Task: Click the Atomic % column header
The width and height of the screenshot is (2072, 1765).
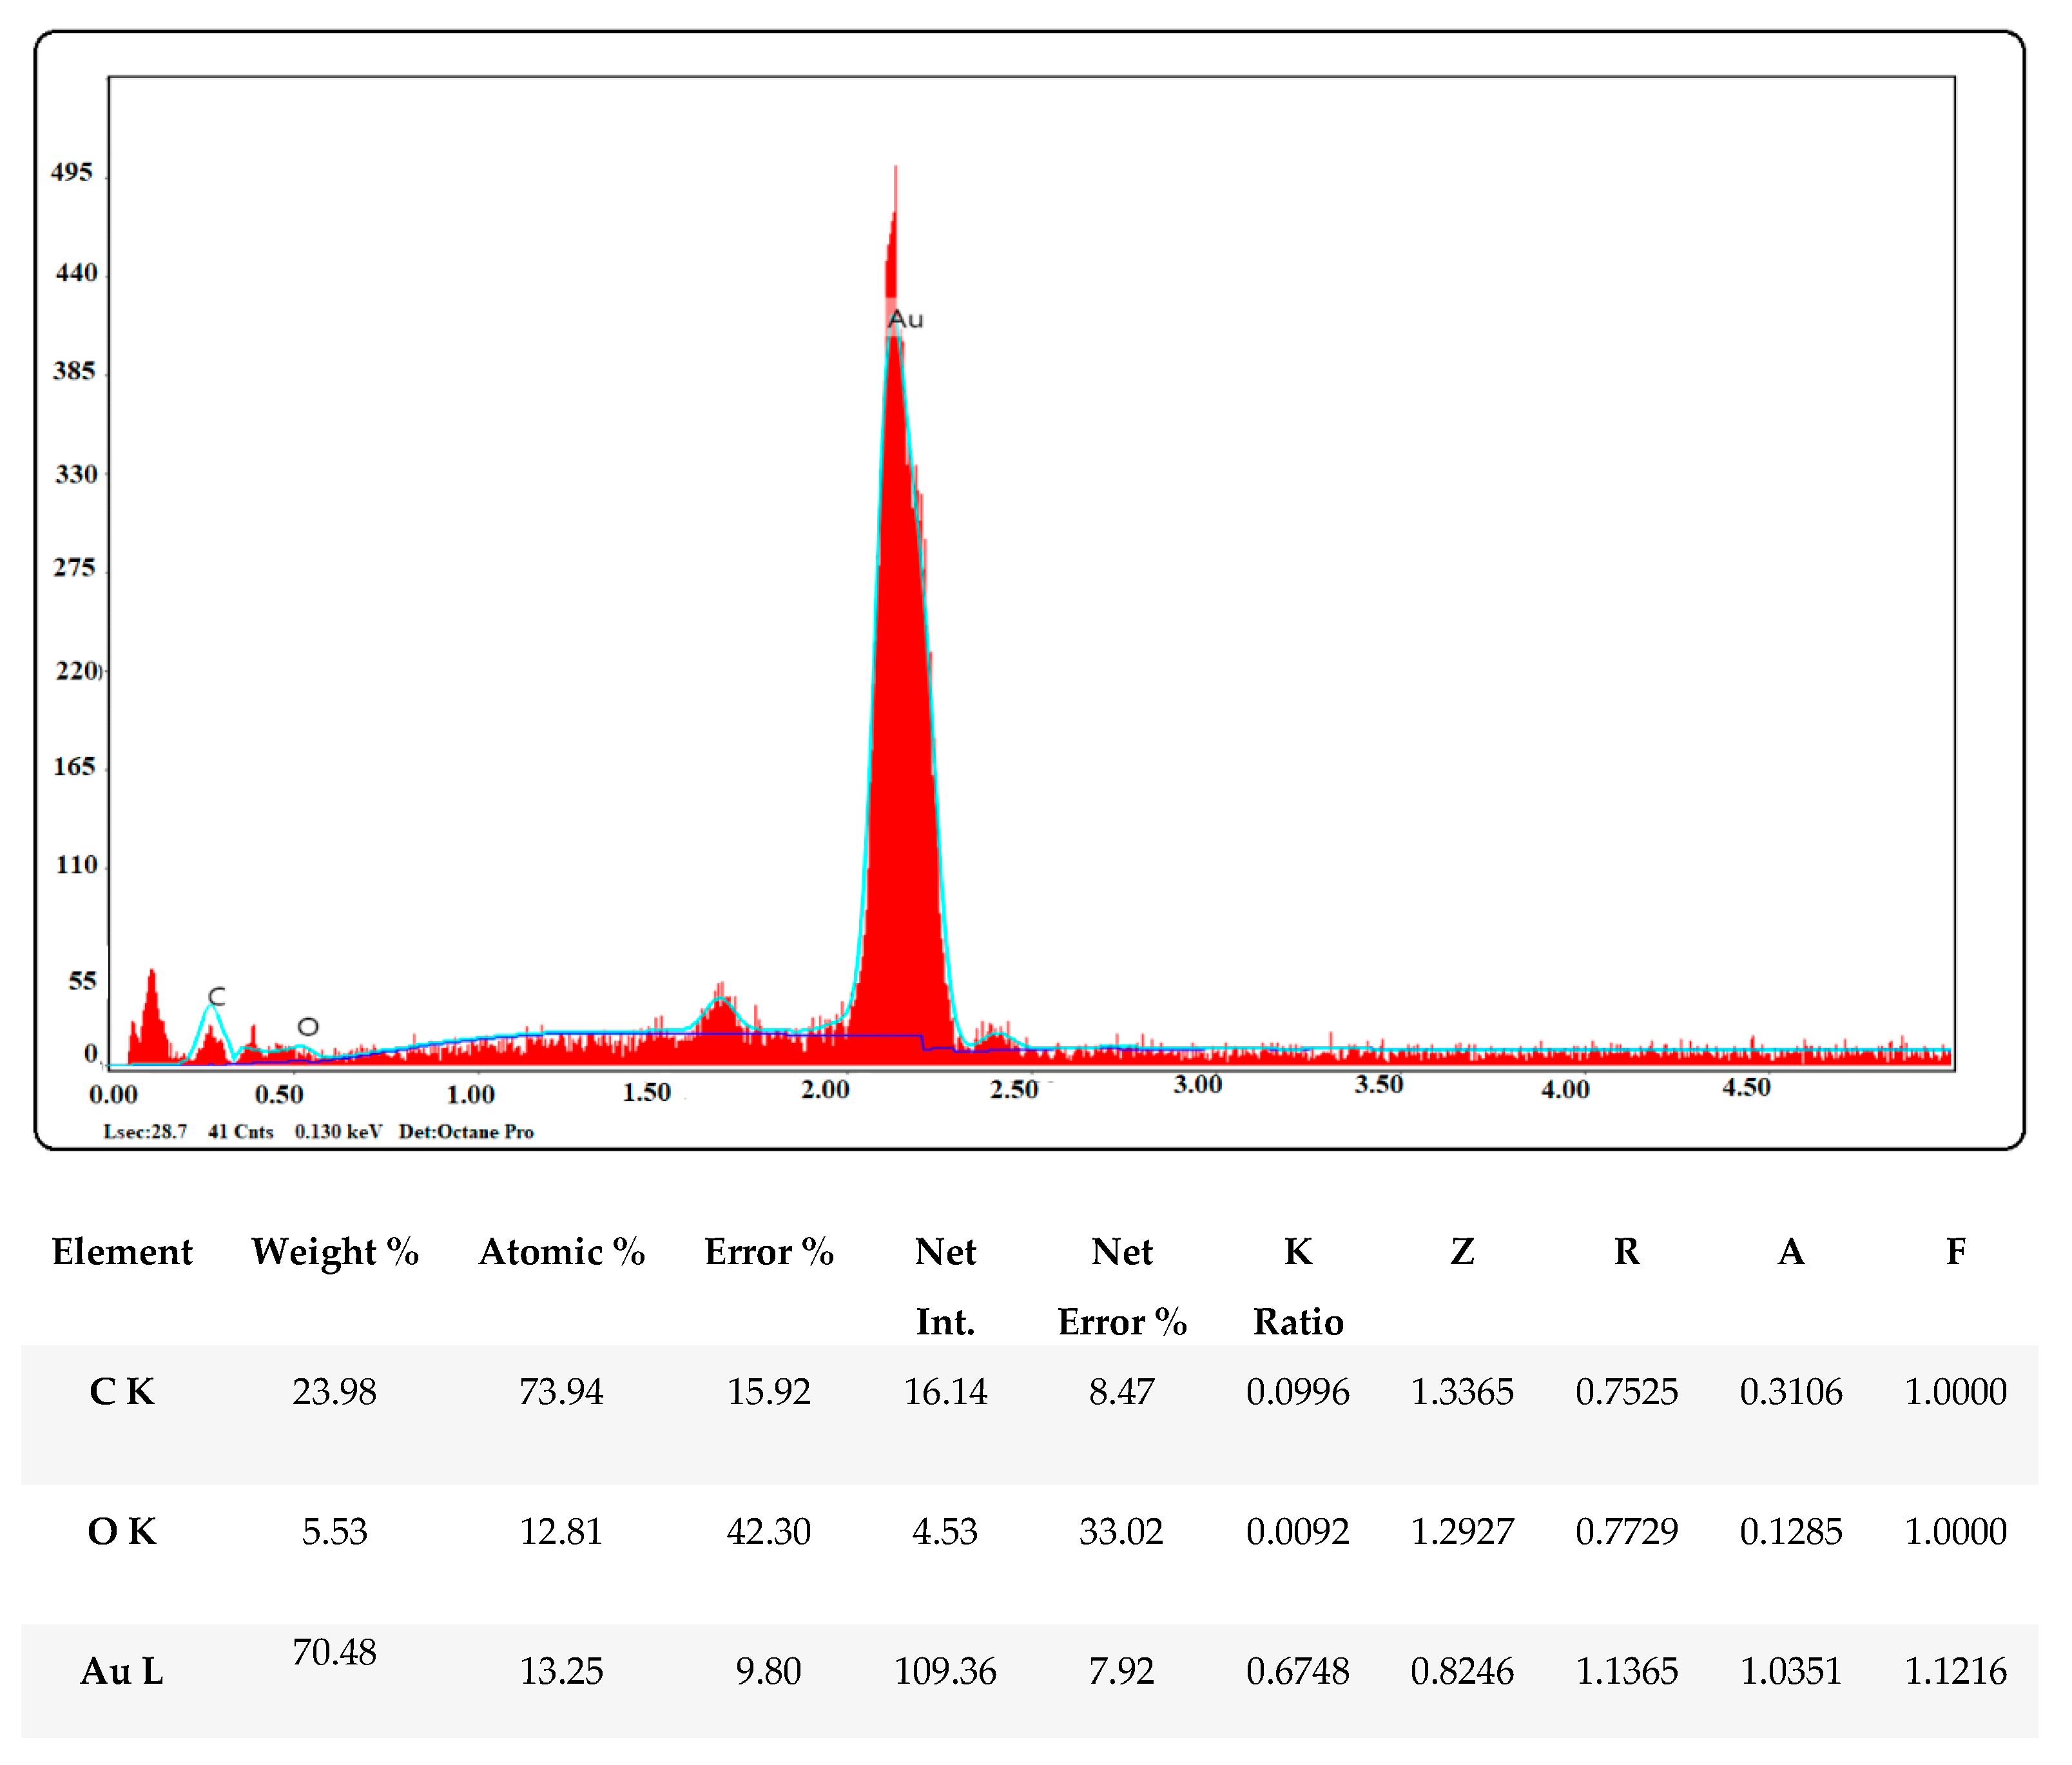Action: [x=561, y=1252]
